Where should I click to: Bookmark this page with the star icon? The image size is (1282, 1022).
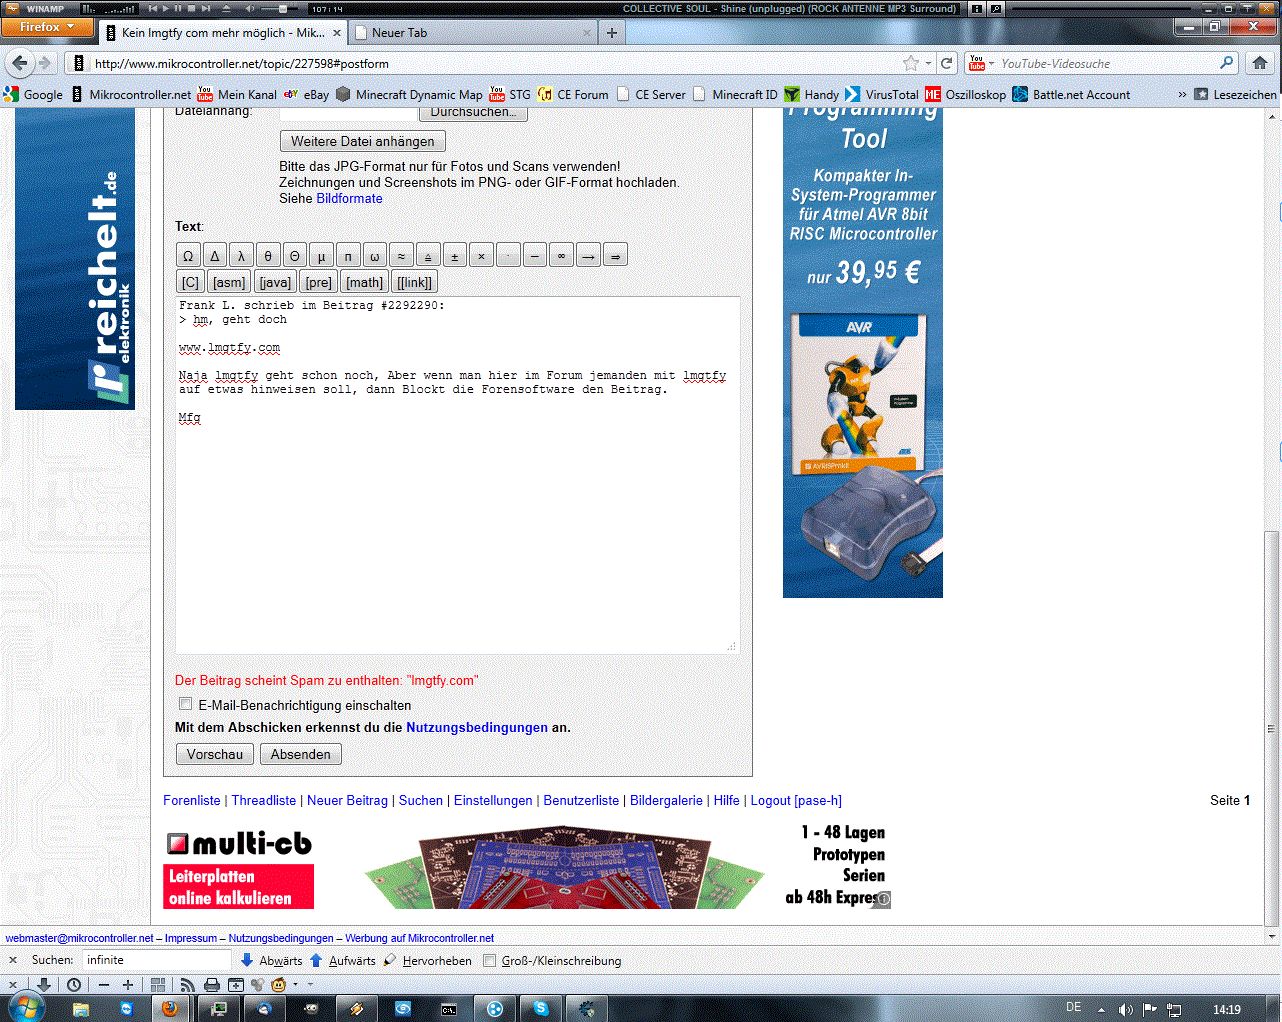[x=910, y=63]
